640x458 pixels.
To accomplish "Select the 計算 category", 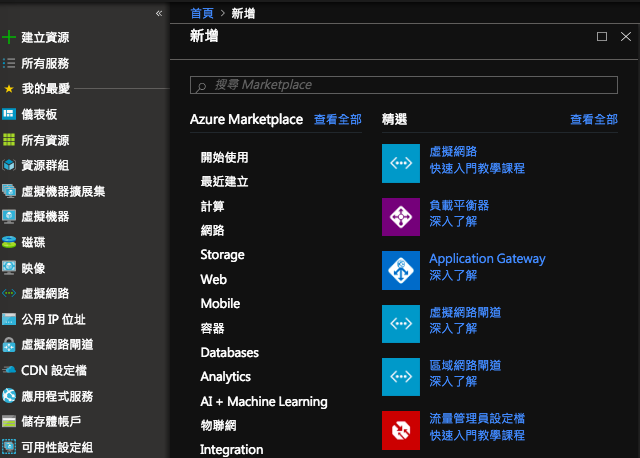I will tap(212, 206).
